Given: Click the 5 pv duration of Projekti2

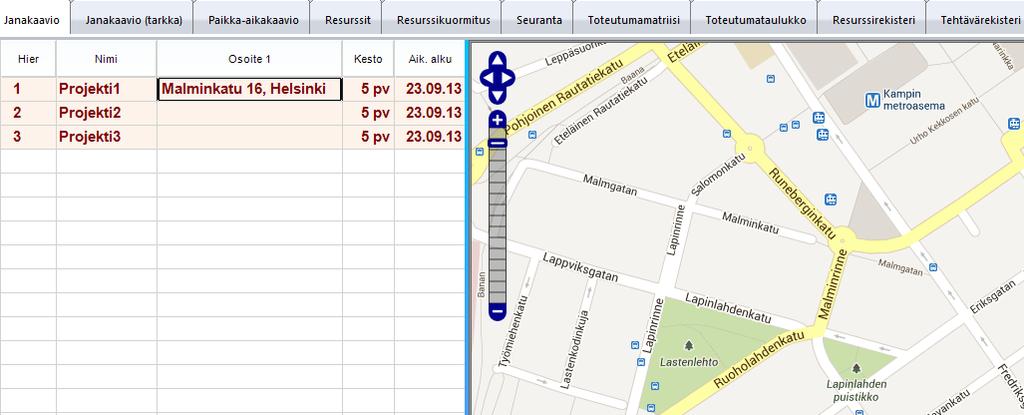Looking at the screenshot, I should pyautogui.click(x=368, y=113).
